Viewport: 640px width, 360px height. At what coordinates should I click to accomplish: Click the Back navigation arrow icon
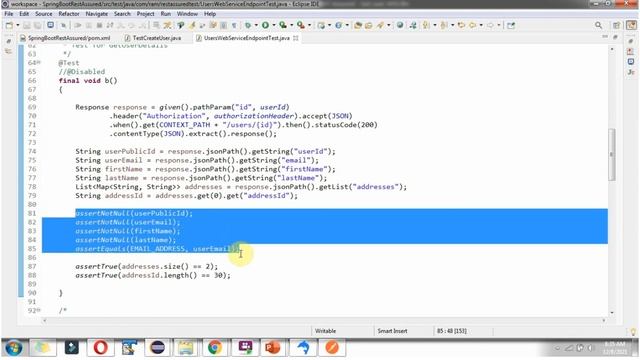point(473,25)
